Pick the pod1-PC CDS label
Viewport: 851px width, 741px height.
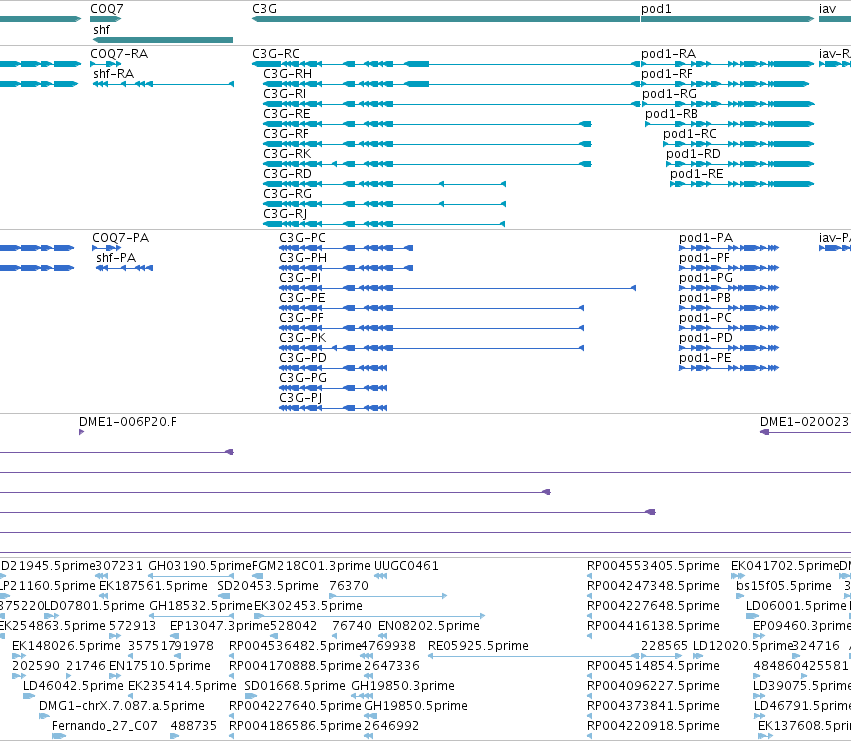click(x=705, y=318)
